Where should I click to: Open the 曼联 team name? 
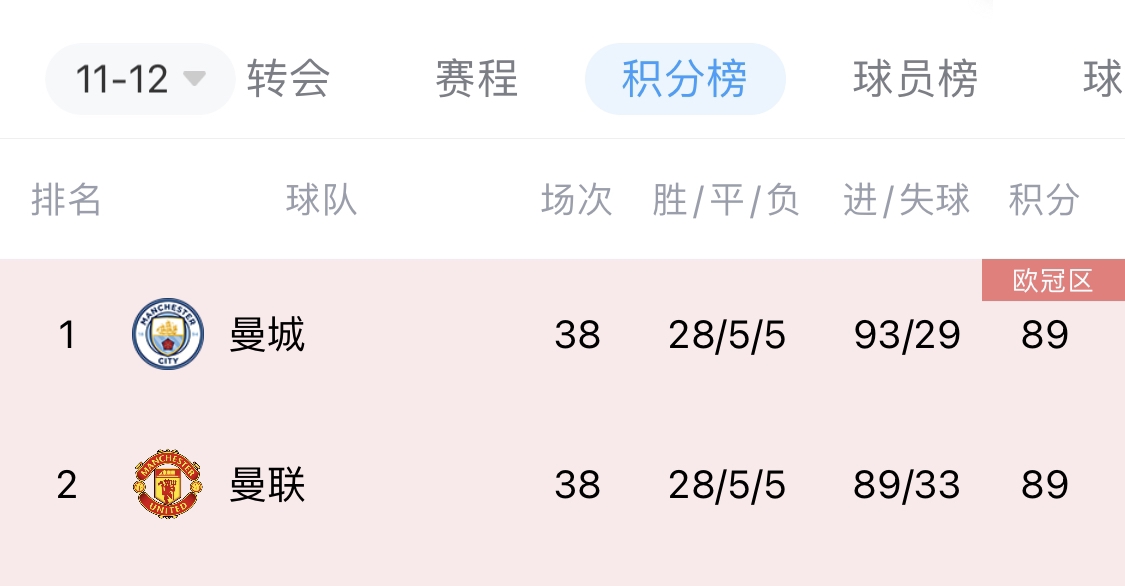tap(267, 484)
